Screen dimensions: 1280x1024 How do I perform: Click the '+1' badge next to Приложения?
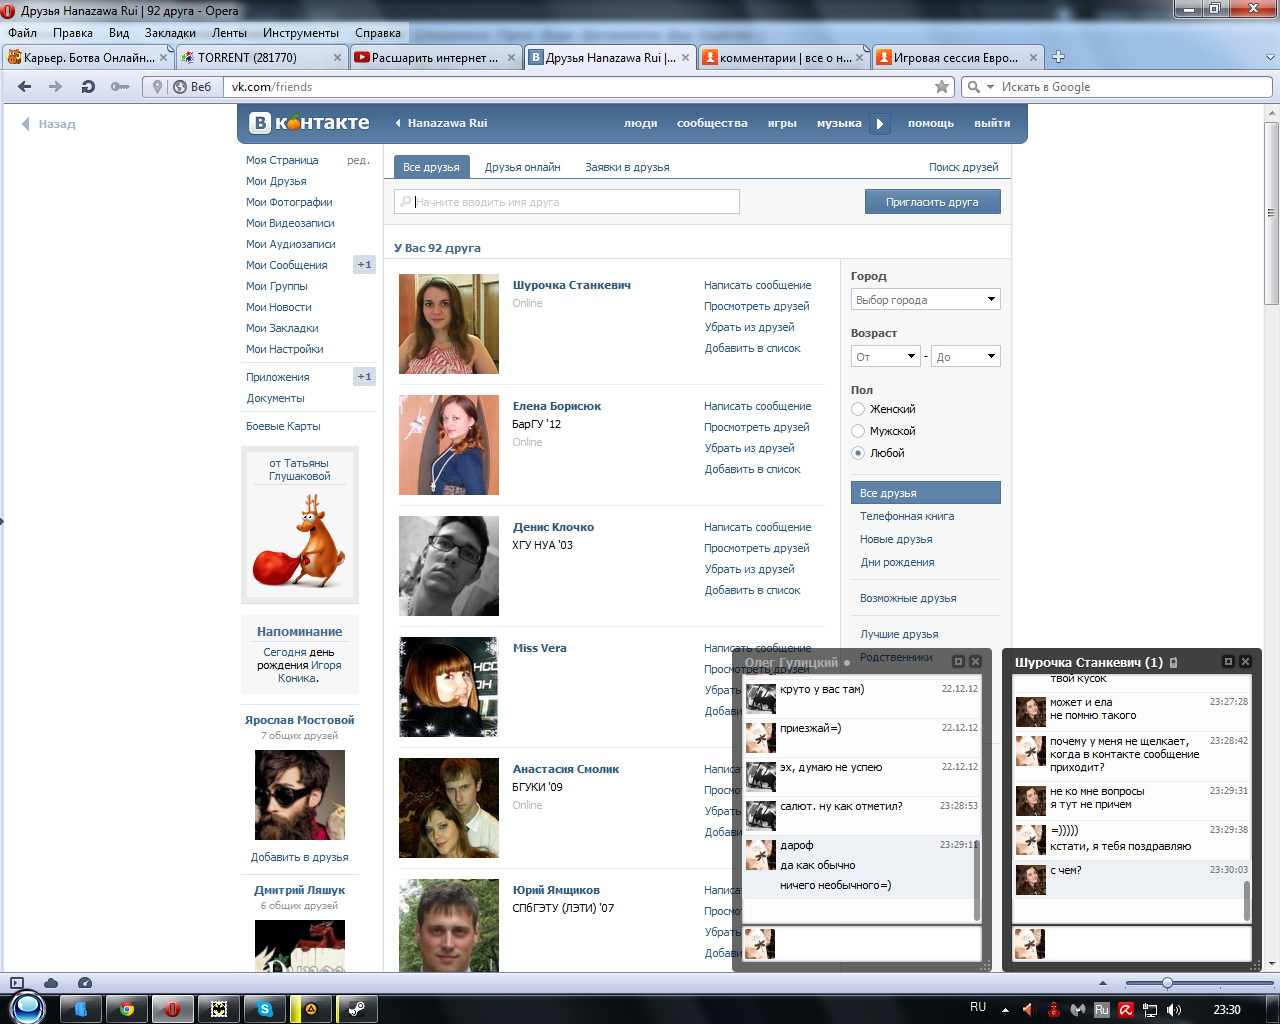point(364,377)
